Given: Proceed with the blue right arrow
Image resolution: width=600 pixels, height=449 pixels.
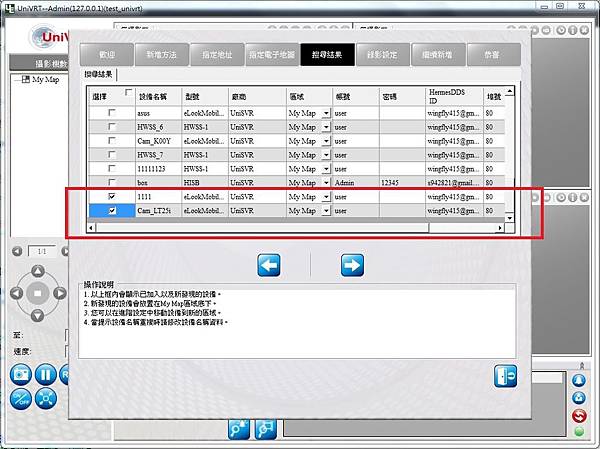Looking at the screenshot, I should click(x=352, y=265).
